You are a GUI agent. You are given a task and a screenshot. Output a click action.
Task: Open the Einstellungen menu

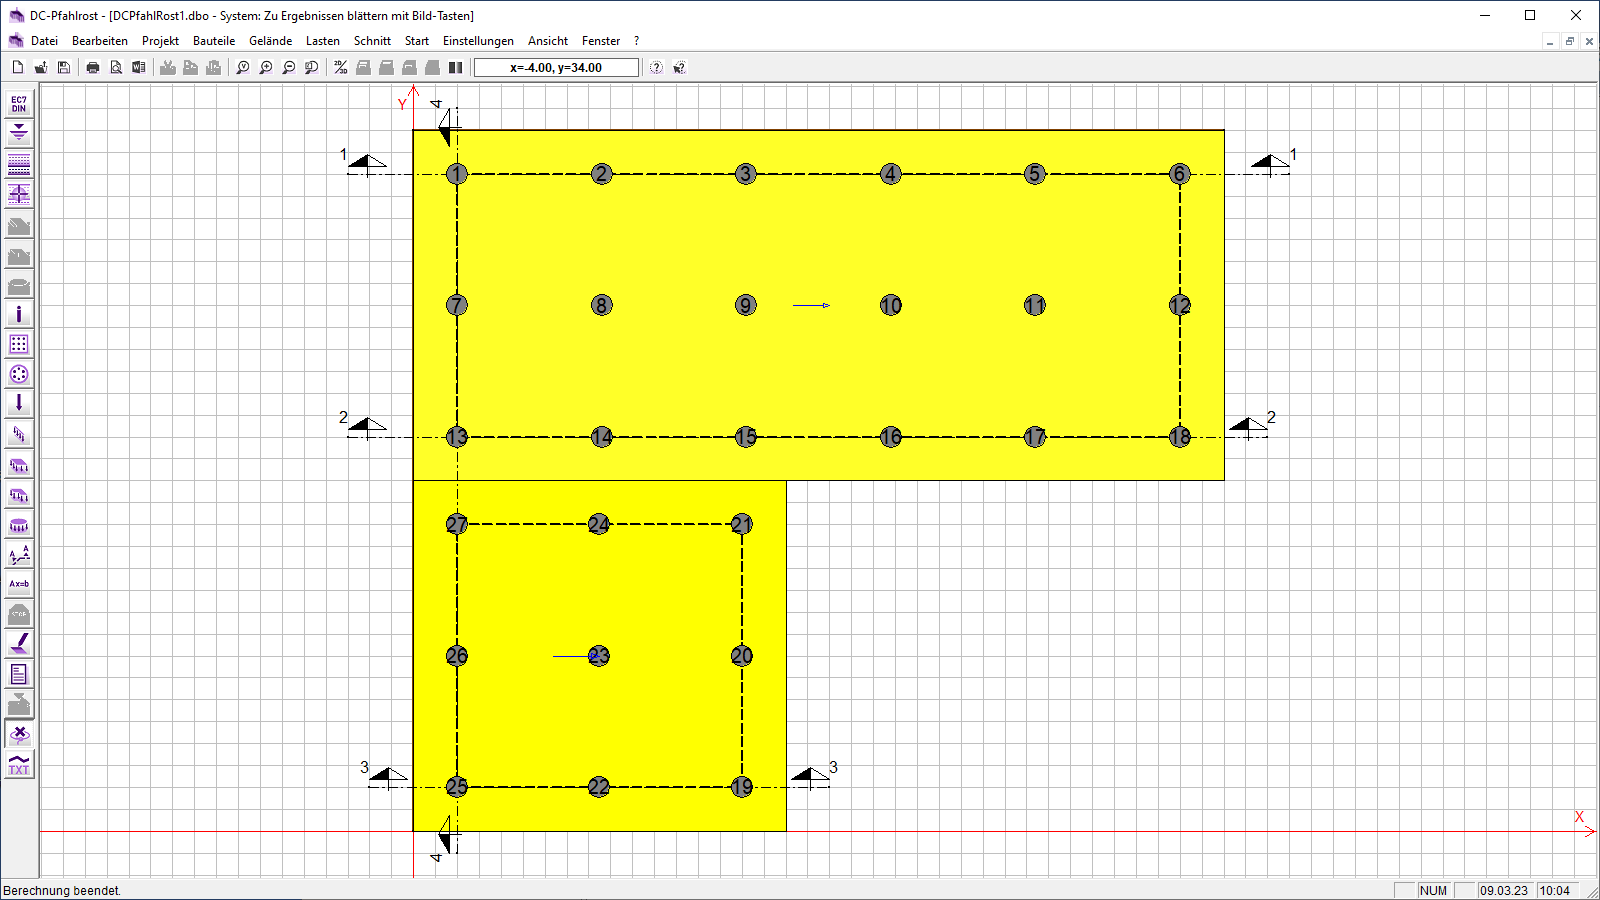click(x=478, y=41)
